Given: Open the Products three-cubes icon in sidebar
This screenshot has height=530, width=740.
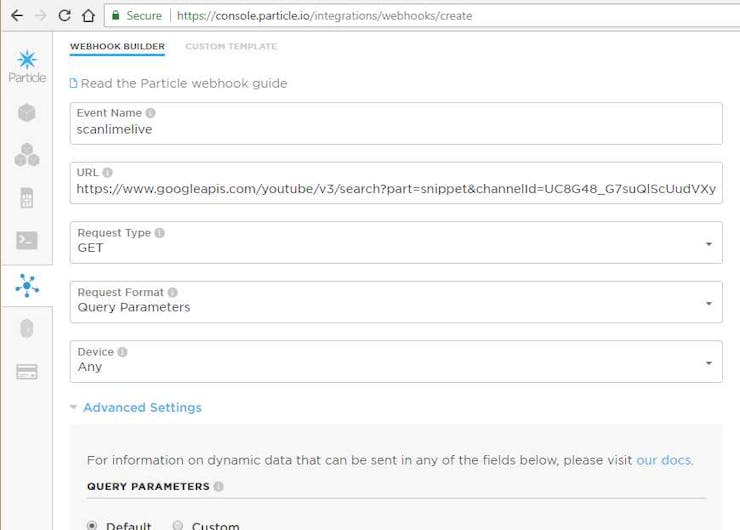Looking at the screenshot, I should [27, 155].
